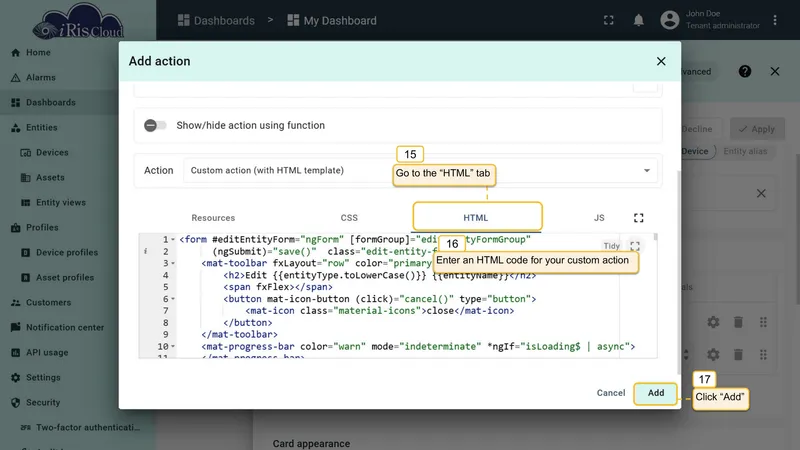Click the notifications bell icon
800x450 pixels.
[638, 20]
